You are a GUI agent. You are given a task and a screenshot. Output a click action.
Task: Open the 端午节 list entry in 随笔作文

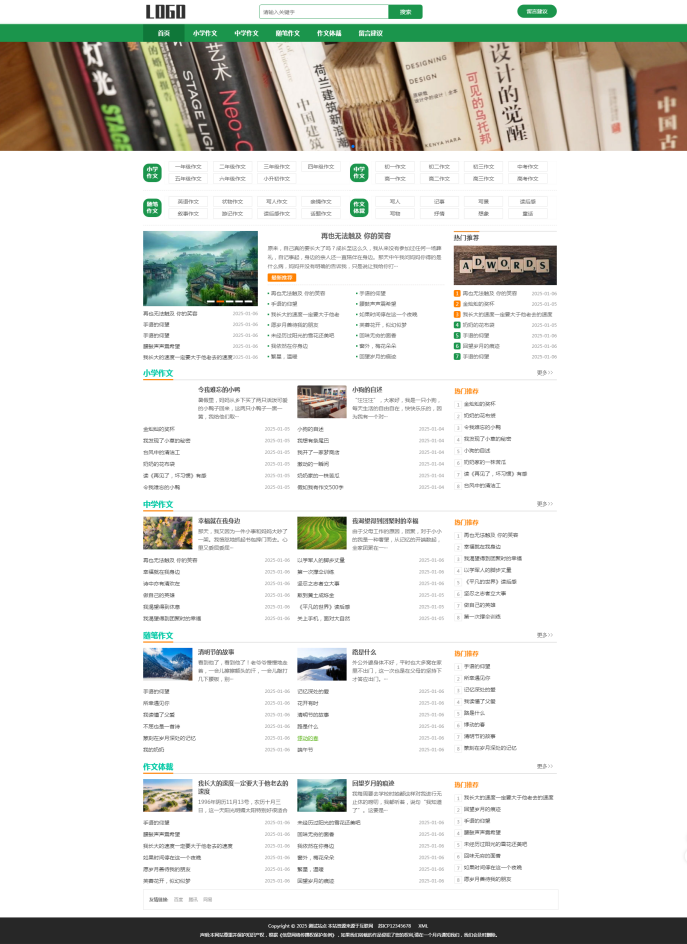pos(305,750)
